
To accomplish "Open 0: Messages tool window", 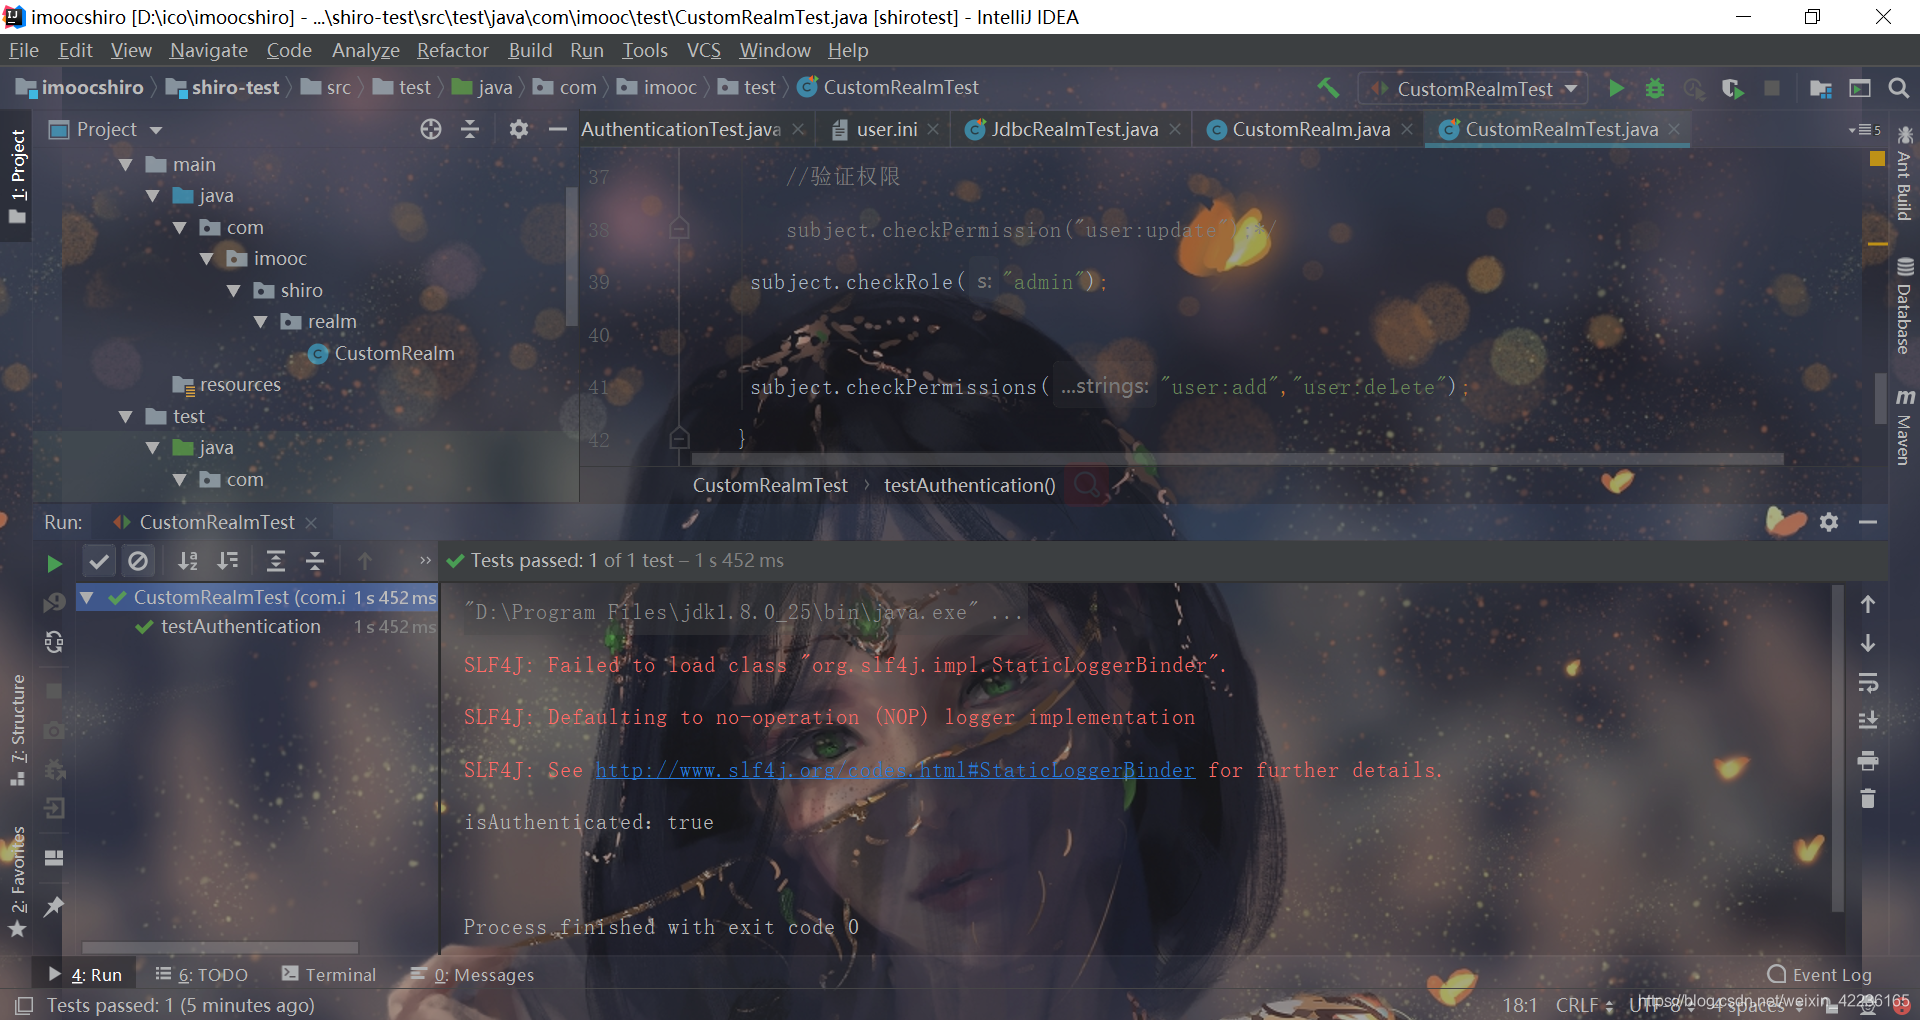I will point(472,974).
